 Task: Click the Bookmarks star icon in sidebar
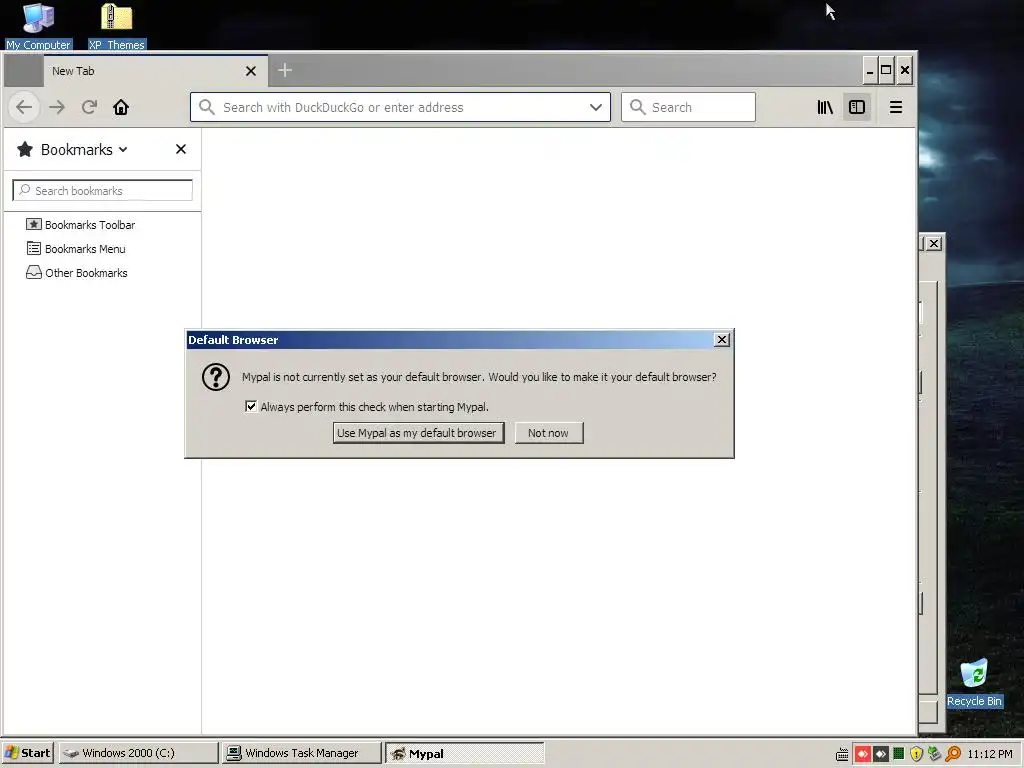click(25, 150)
